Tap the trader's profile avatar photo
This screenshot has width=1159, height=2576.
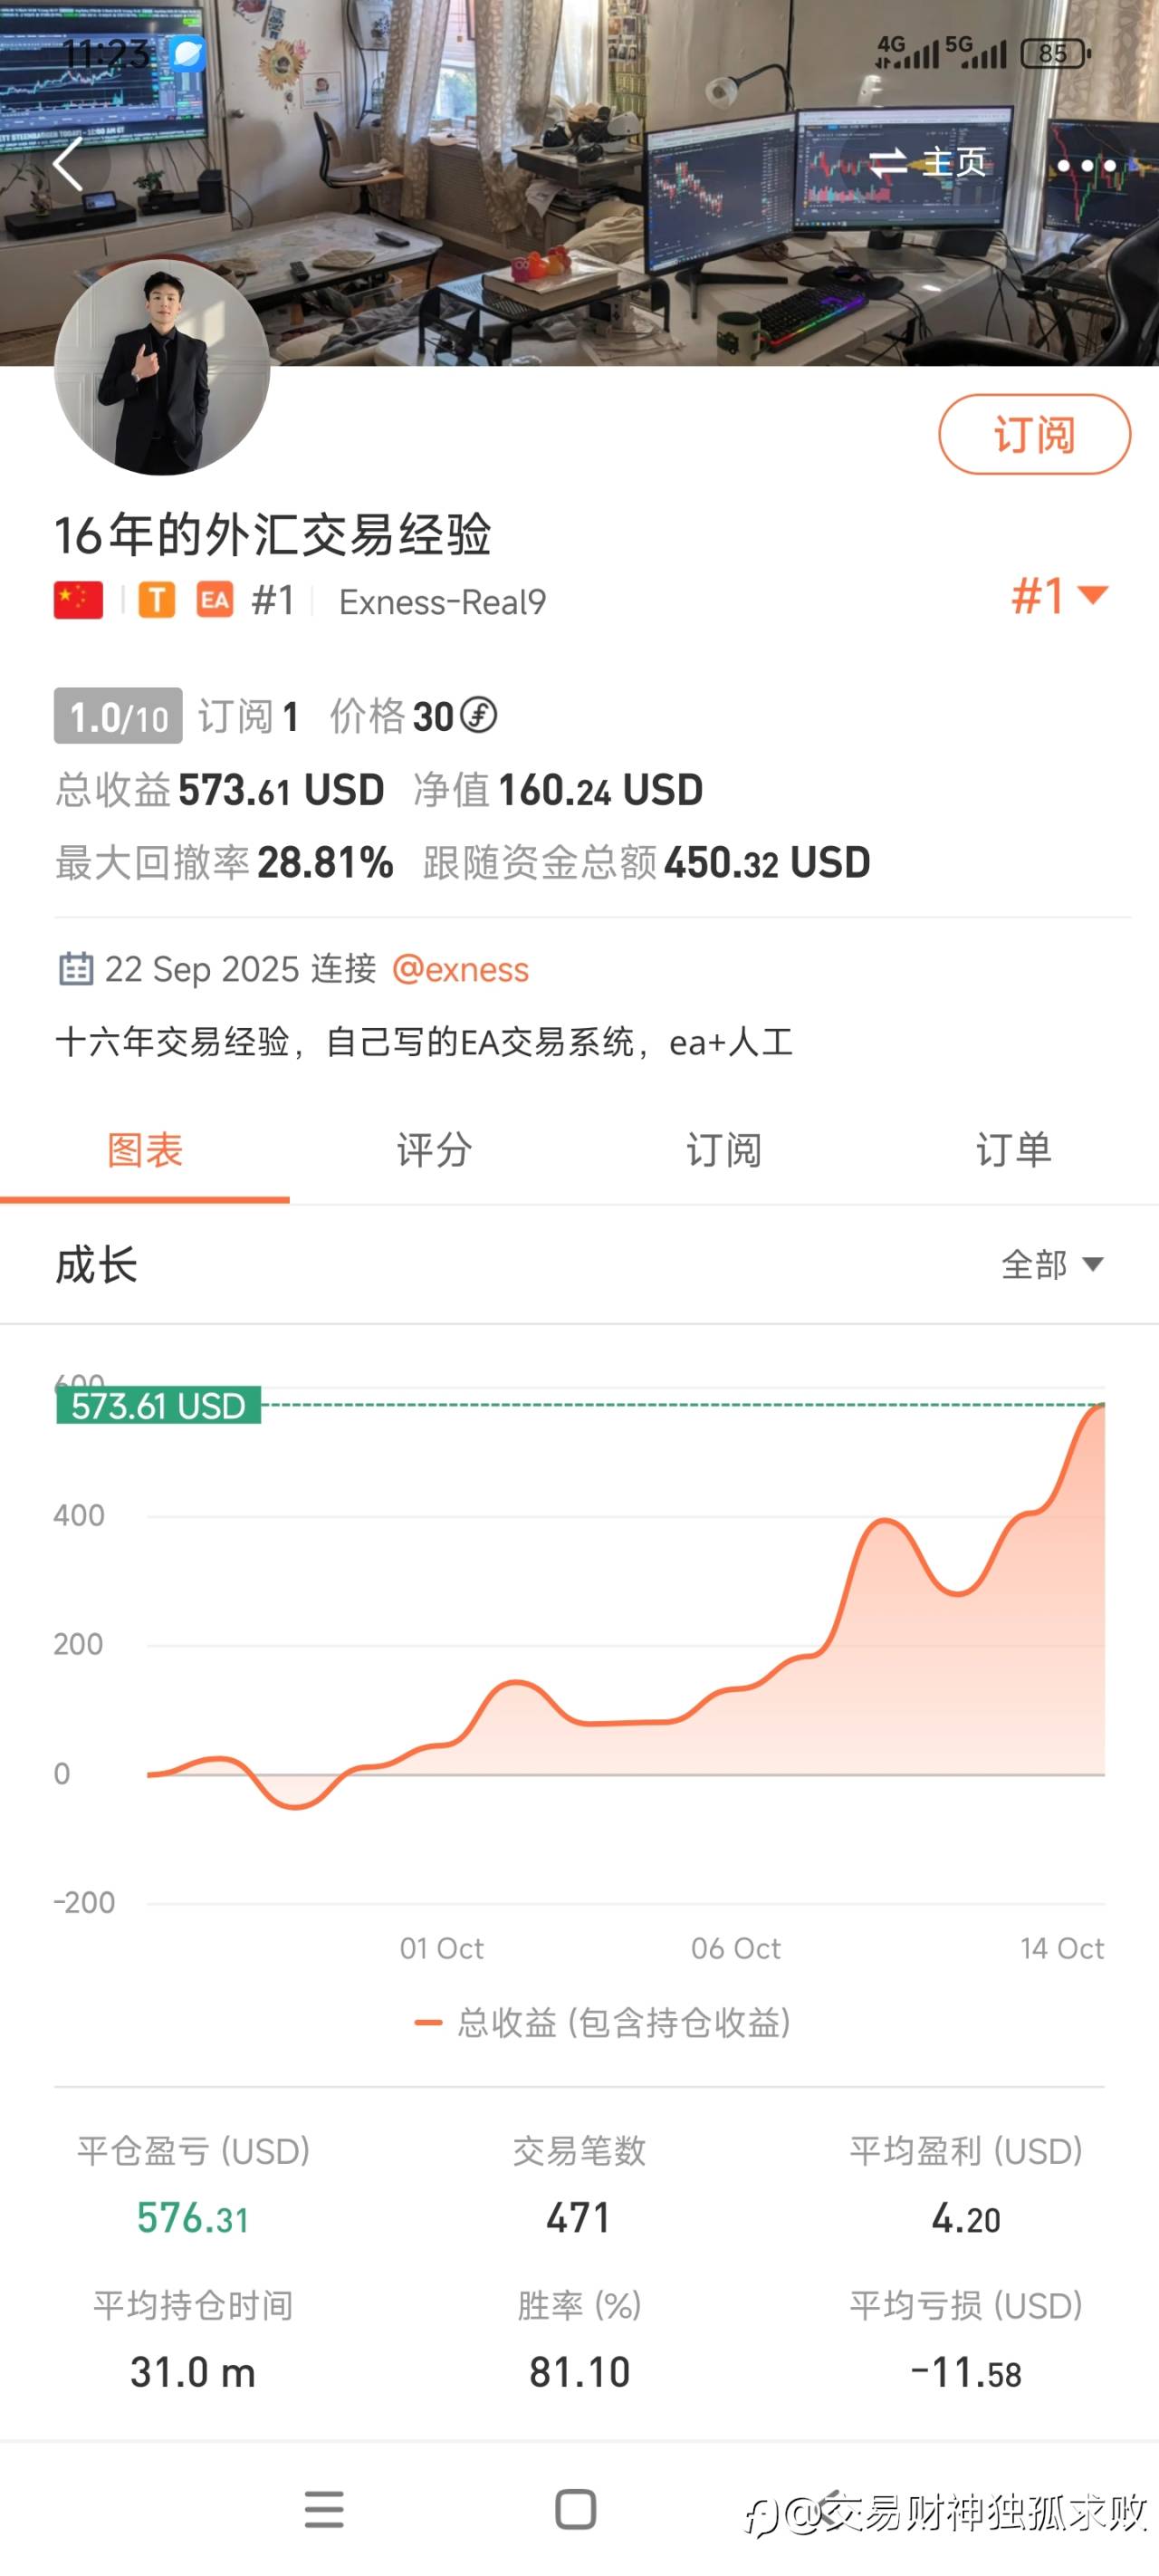click(x=162, y=367)
